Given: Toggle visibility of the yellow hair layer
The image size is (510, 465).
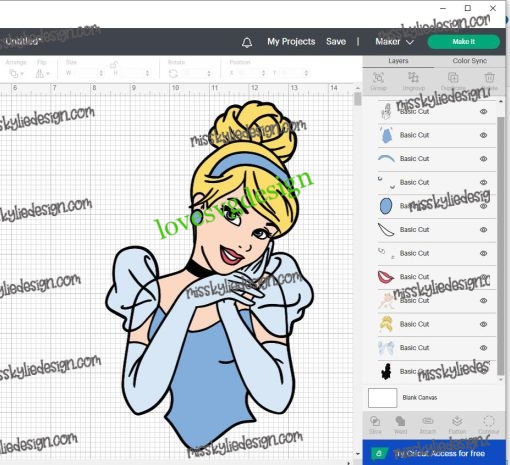Looking at the screenshot, I should (484, 324).
